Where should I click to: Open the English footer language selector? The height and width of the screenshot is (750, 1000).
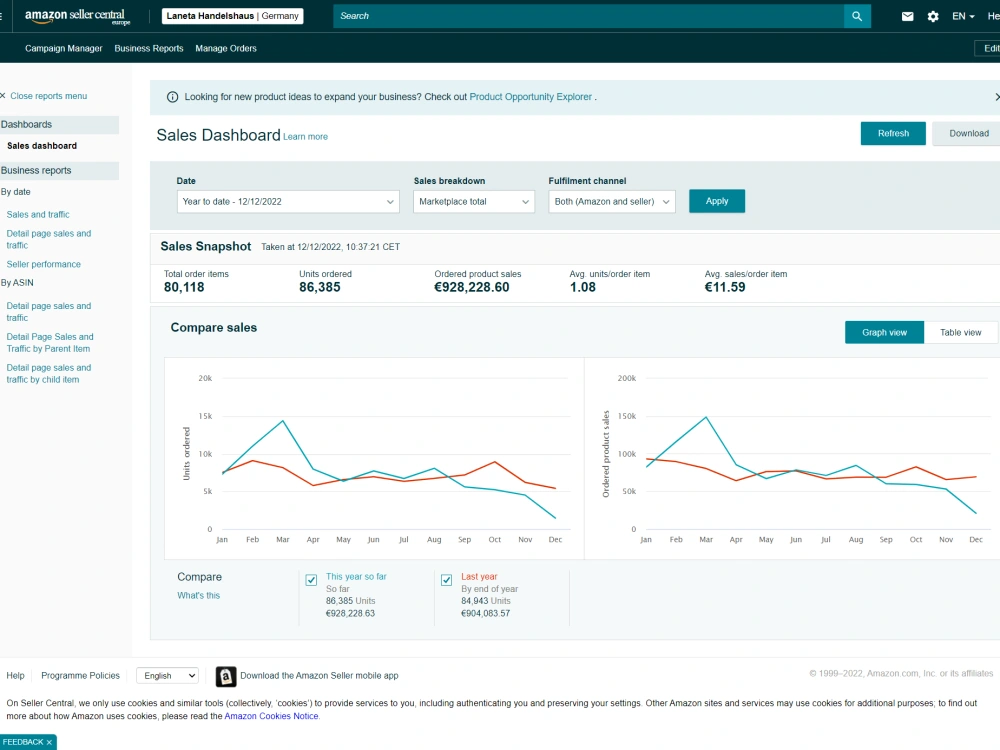(x=168, y=675)
